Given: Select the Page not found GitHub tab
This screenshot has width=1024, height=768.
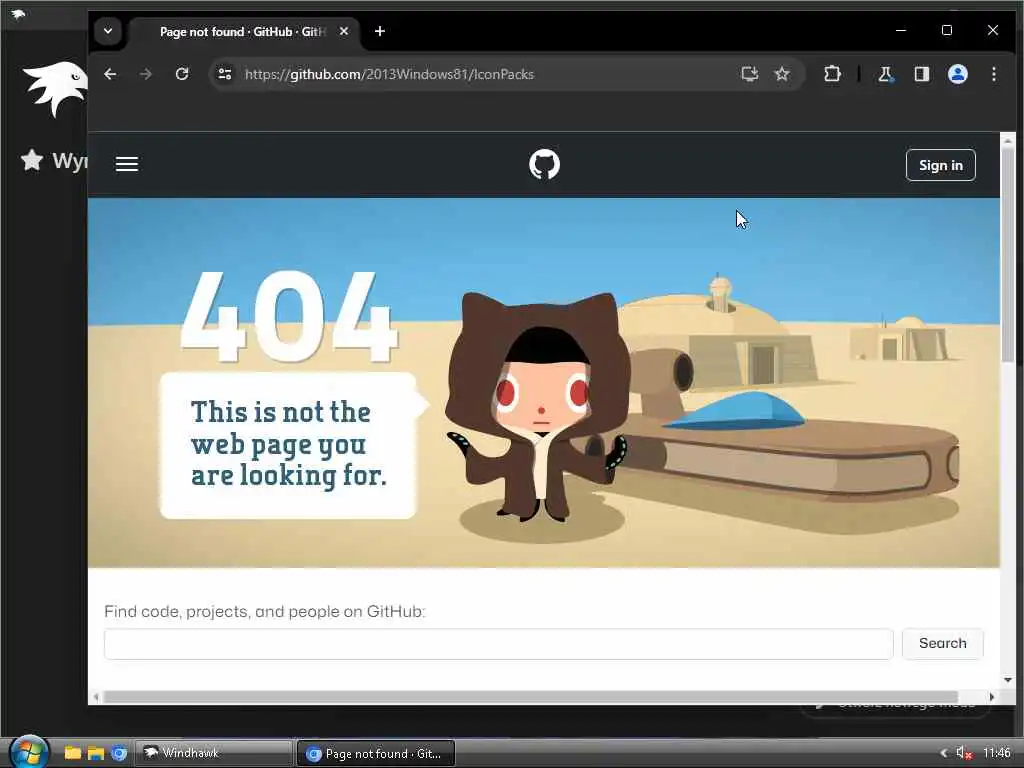Looking at the screenshot, I should [x=243, y=31].
